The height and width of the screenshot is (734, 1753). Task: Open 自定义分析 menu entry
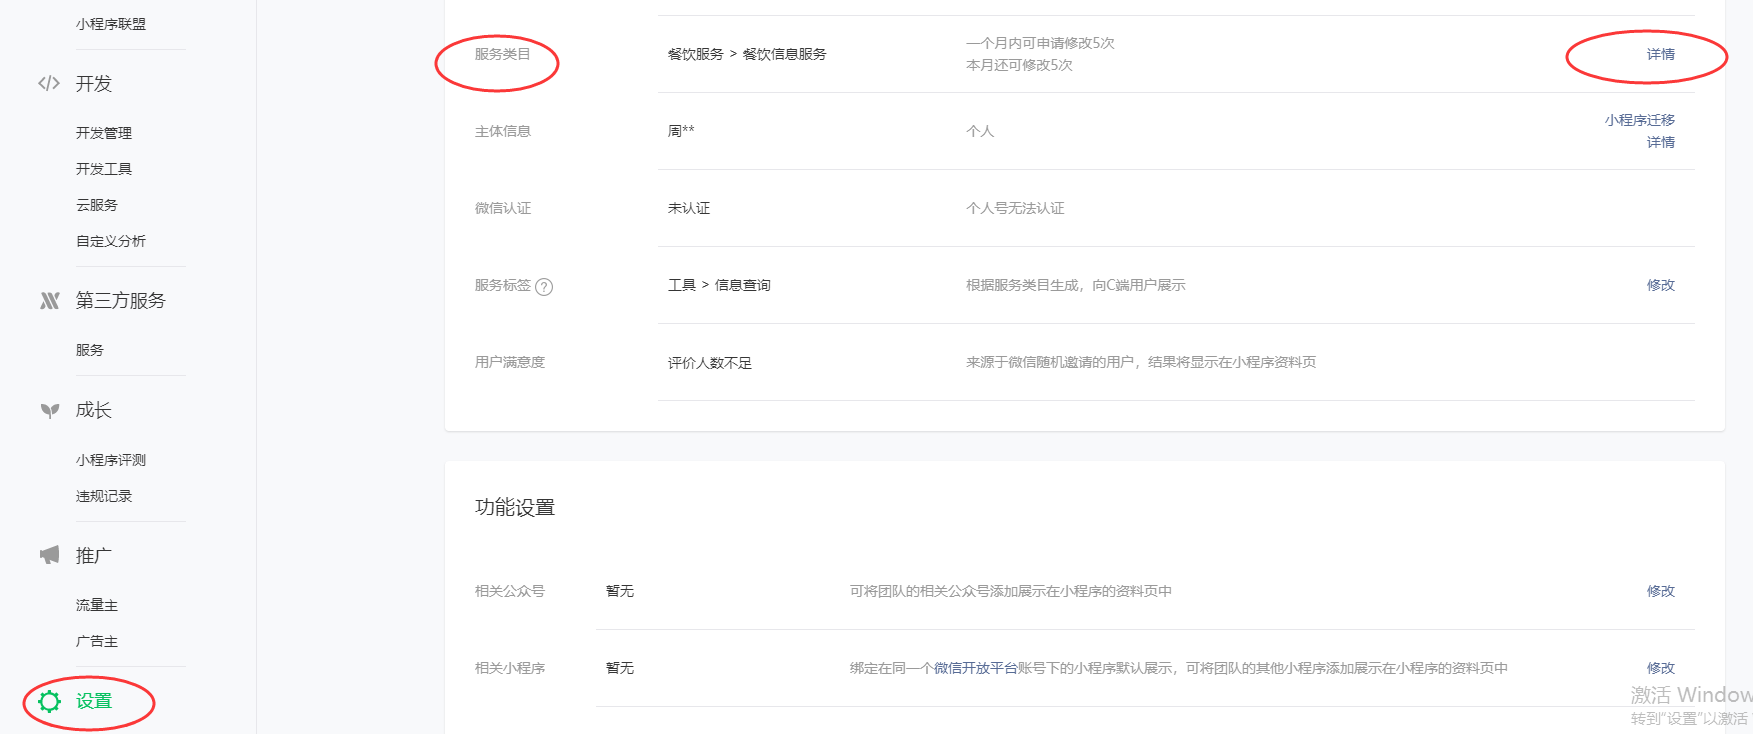111,241
